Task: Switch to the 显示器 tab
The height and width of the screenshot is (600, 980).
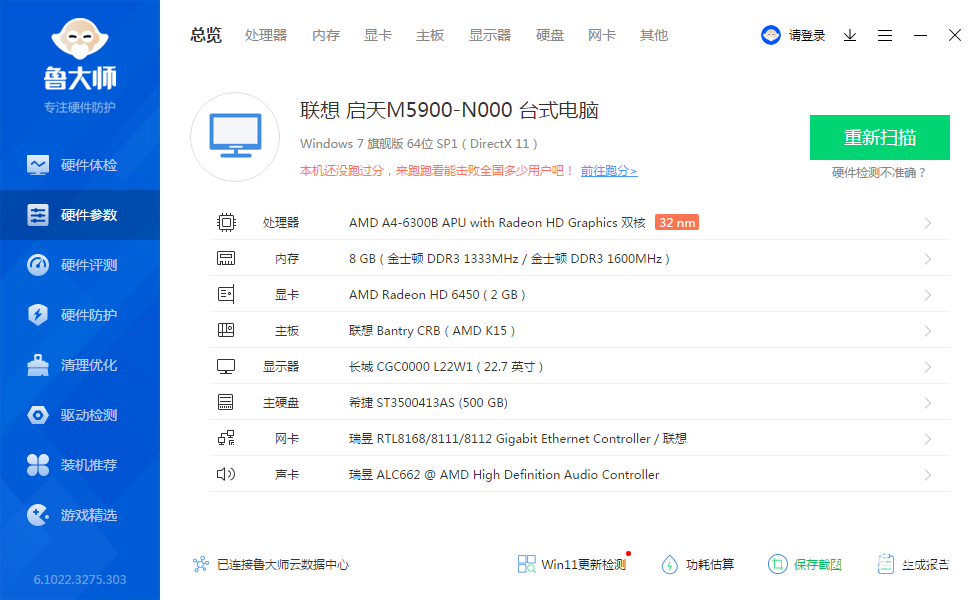Action: 490,36
